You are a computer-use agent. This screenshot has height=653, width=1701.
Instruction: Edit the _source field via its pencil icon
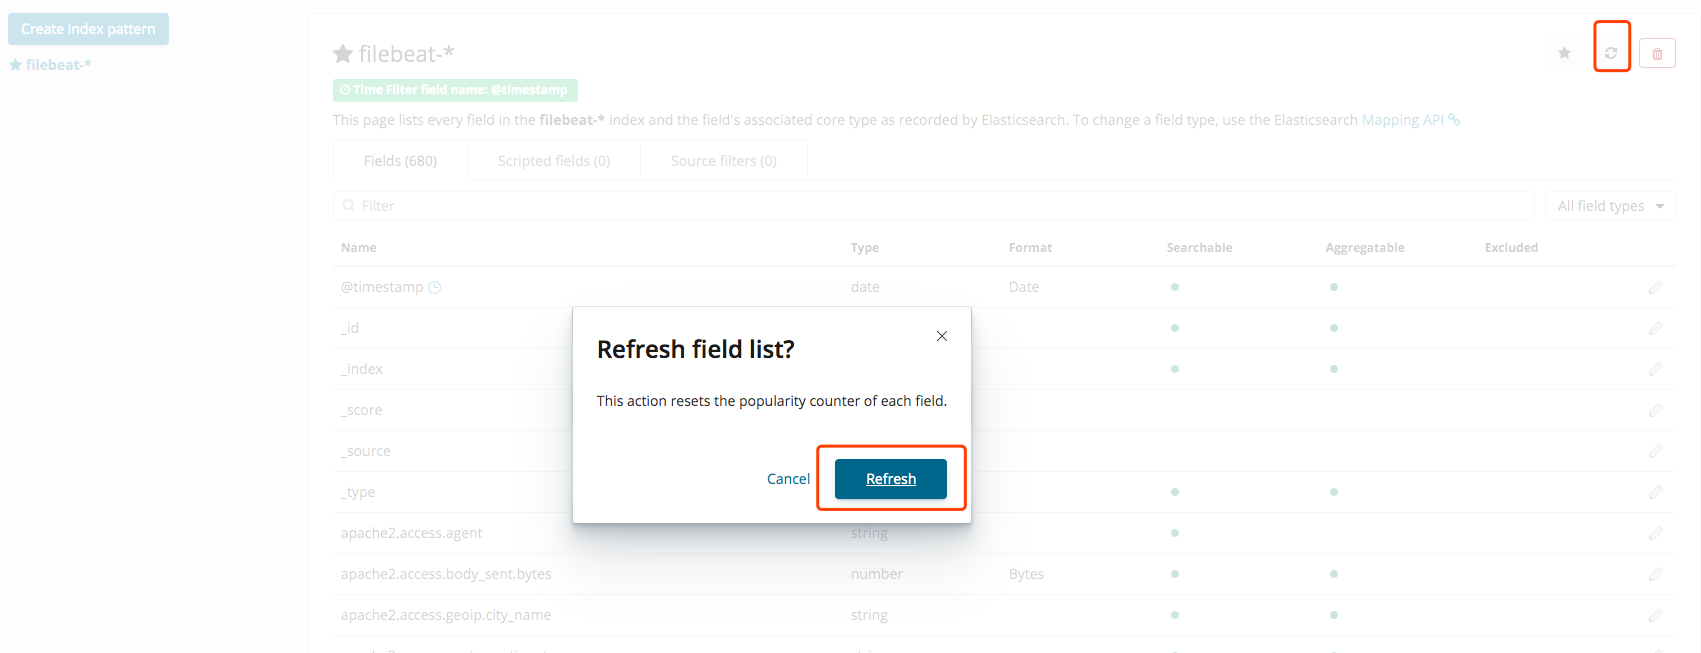[x=1655, y=451]
